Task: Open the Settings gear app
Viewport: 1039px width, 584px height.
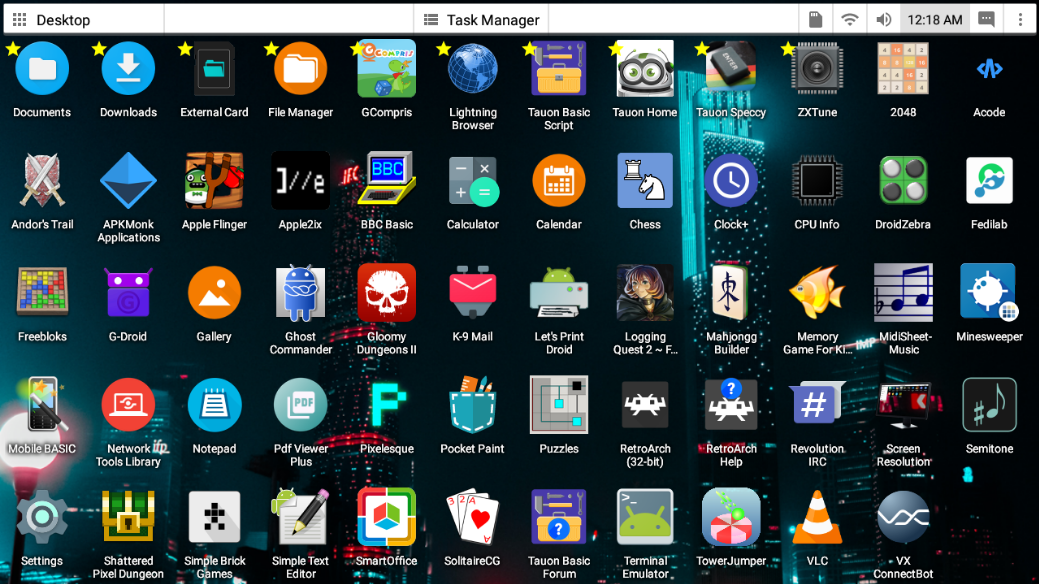Action: 42,517
